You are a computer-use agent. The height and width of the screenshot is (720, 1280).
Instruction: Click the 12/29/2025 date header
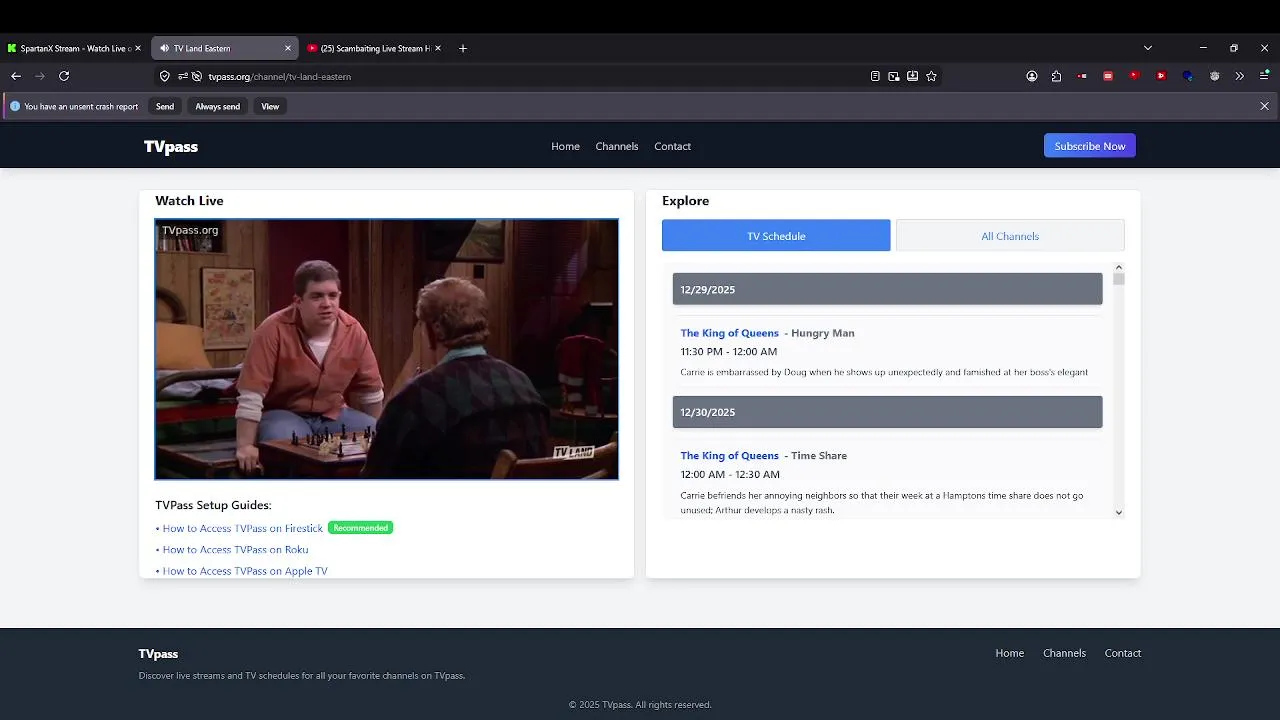tap(887, 289)
